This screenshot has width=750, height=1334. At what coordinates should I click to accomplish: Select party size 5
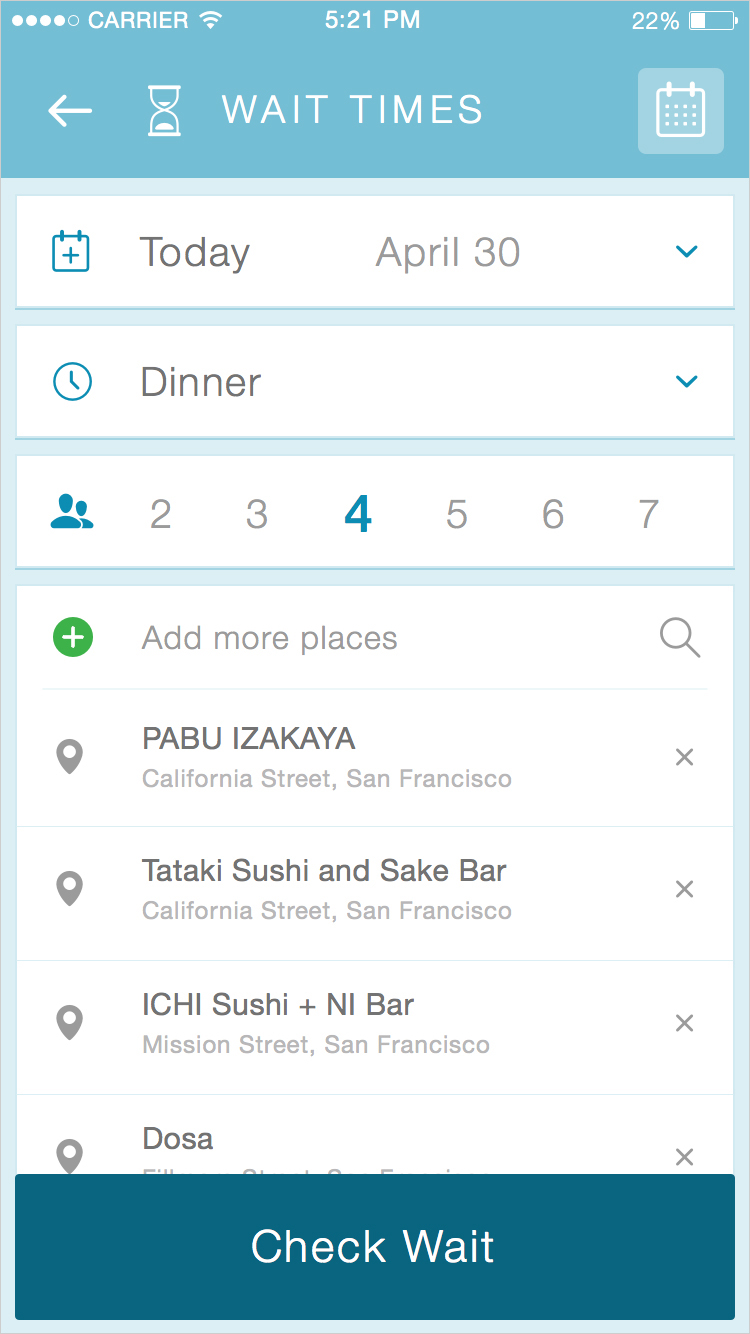point(457,514)
